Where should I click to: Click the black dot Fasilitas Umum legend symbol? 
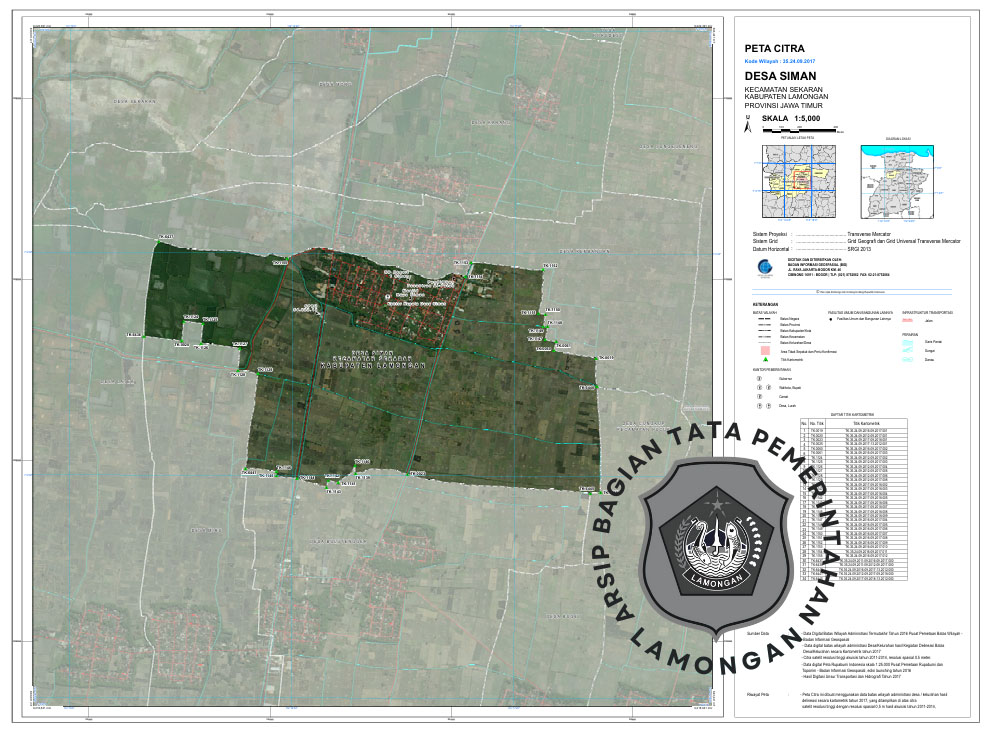[x=832, y=321]
